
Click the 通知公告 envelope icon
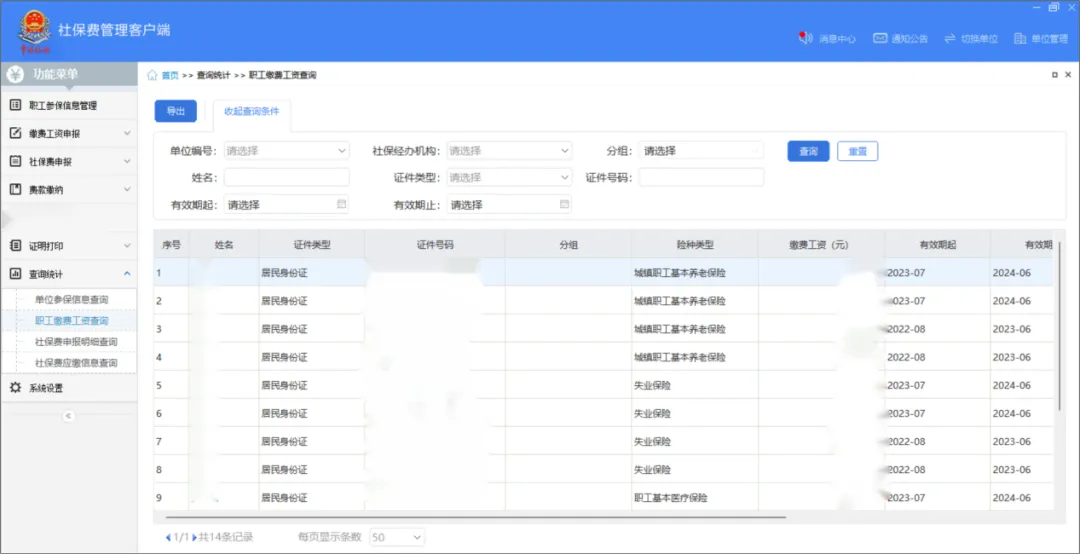880,38
